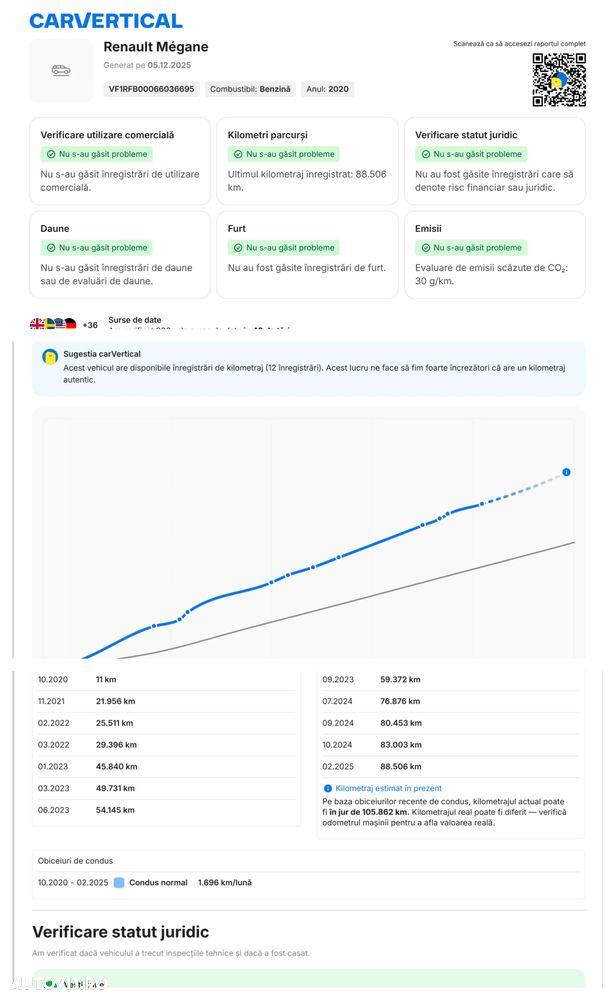Click info icon beside Kilometraj estimat
The width and height of the screenshot is (615, 1000).
tap(327, 789)
